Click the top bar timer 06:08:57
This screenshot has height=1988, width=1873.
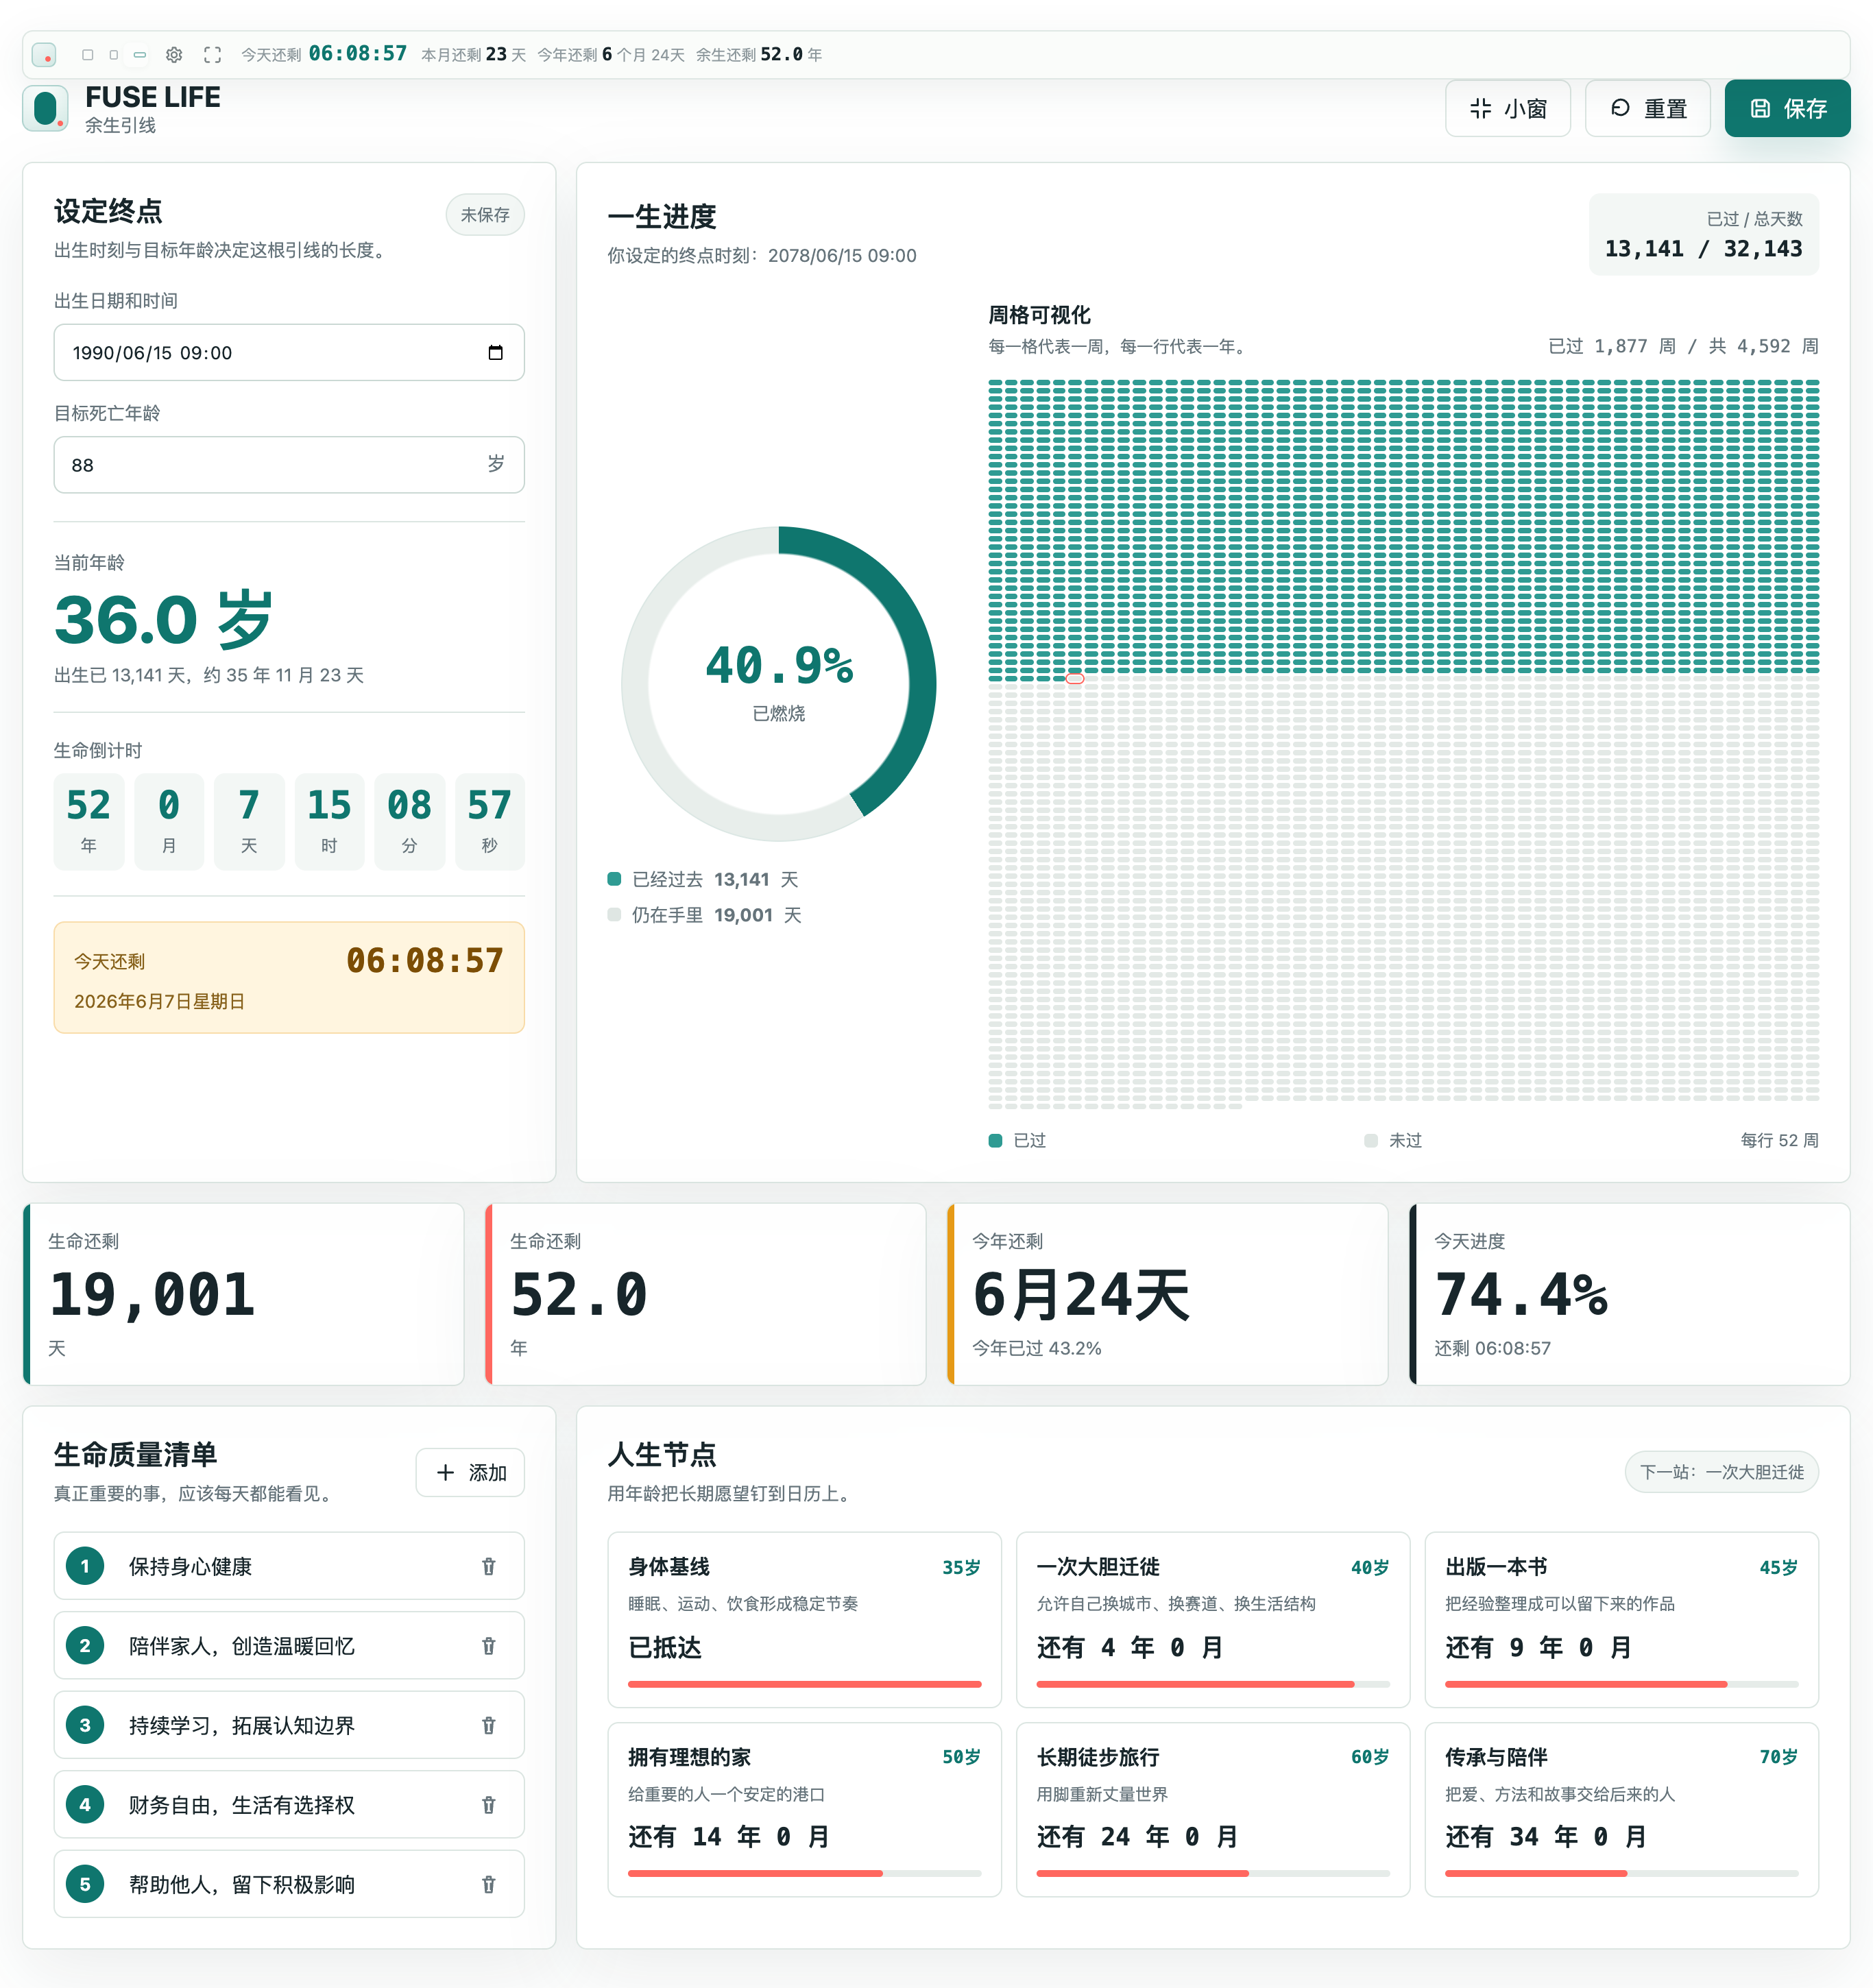[358, 54]
